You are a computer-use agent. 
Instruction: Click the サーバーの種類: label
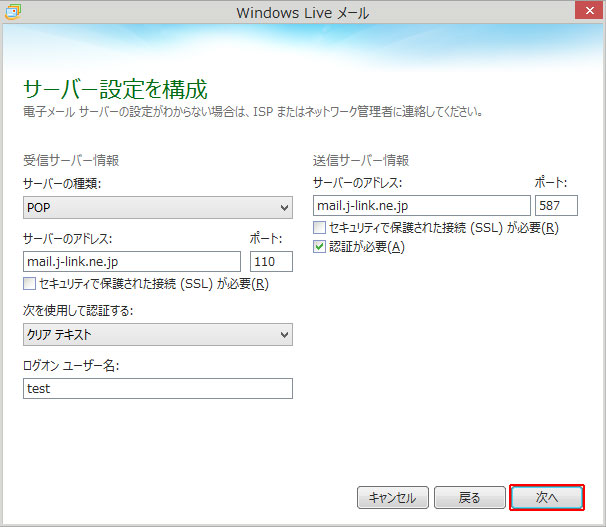tap(62, 184)
